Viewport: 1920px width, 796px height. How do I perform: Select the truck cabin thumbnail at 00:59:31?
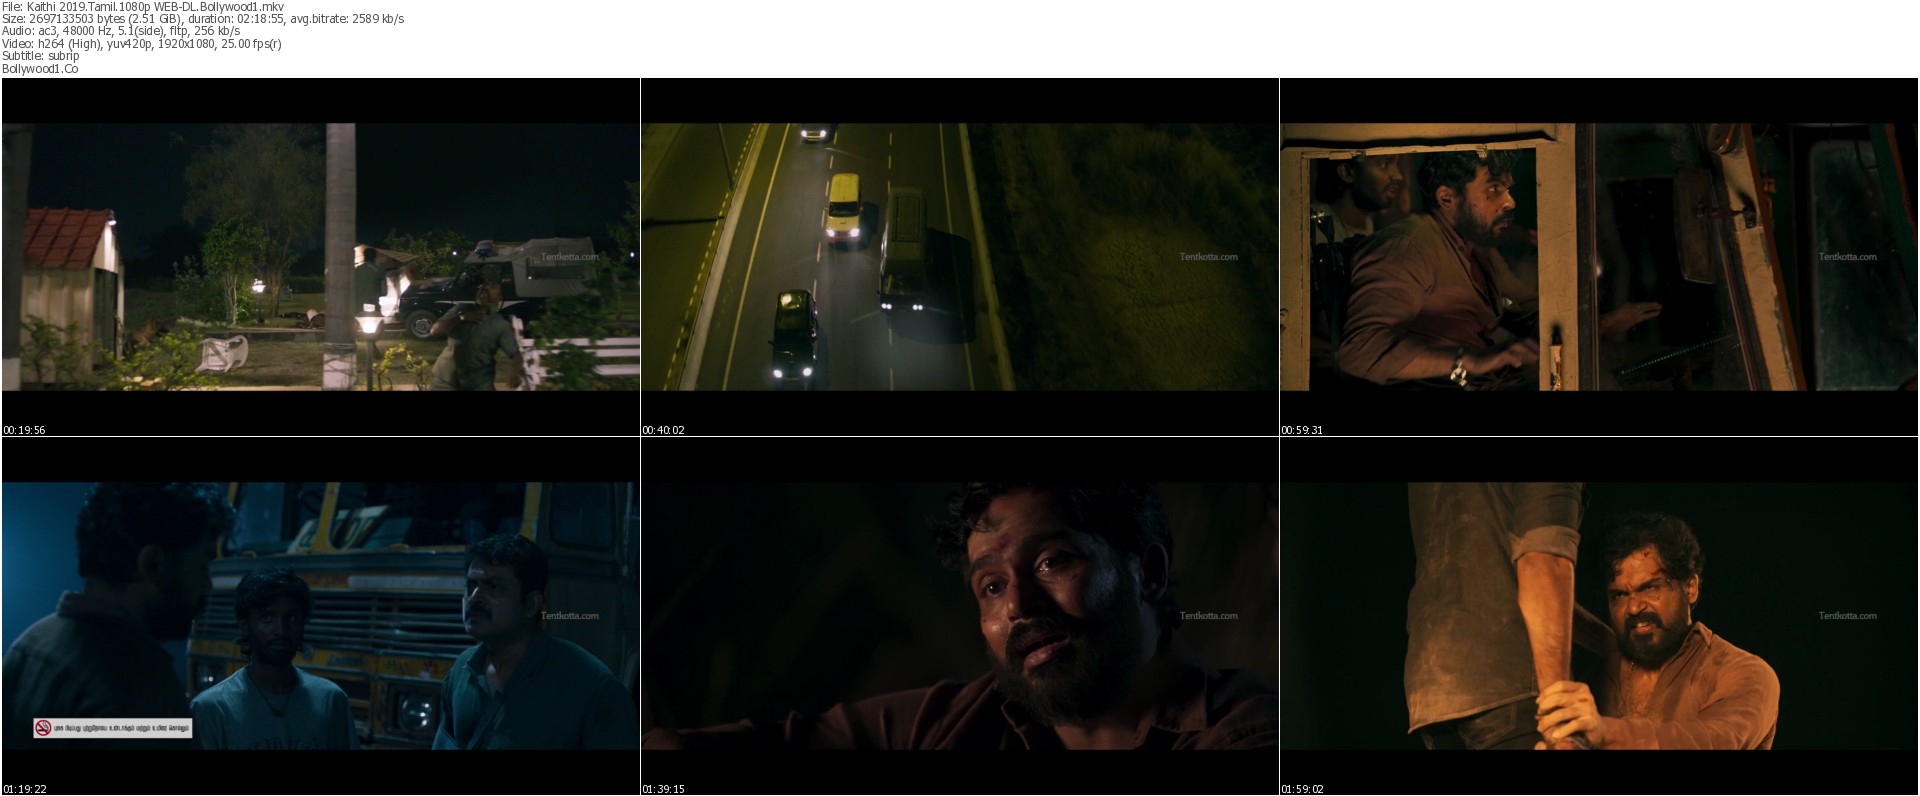pos(1599,257)
